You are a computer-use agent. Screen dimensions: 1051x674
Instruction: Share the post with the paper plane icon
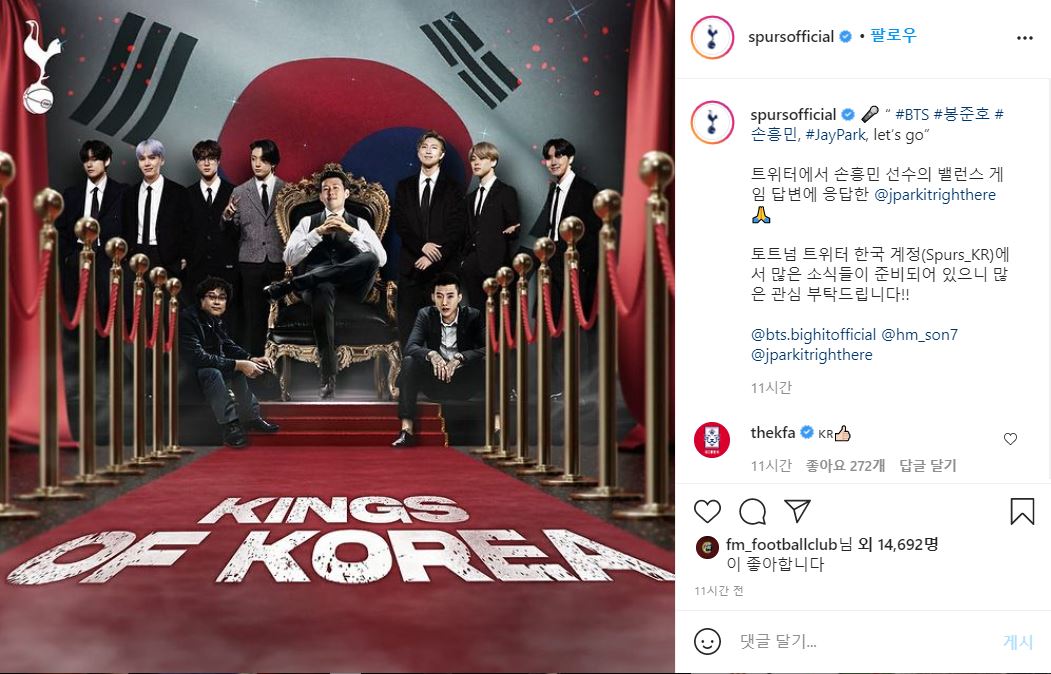pyautogui.click(x=798, y=511)
